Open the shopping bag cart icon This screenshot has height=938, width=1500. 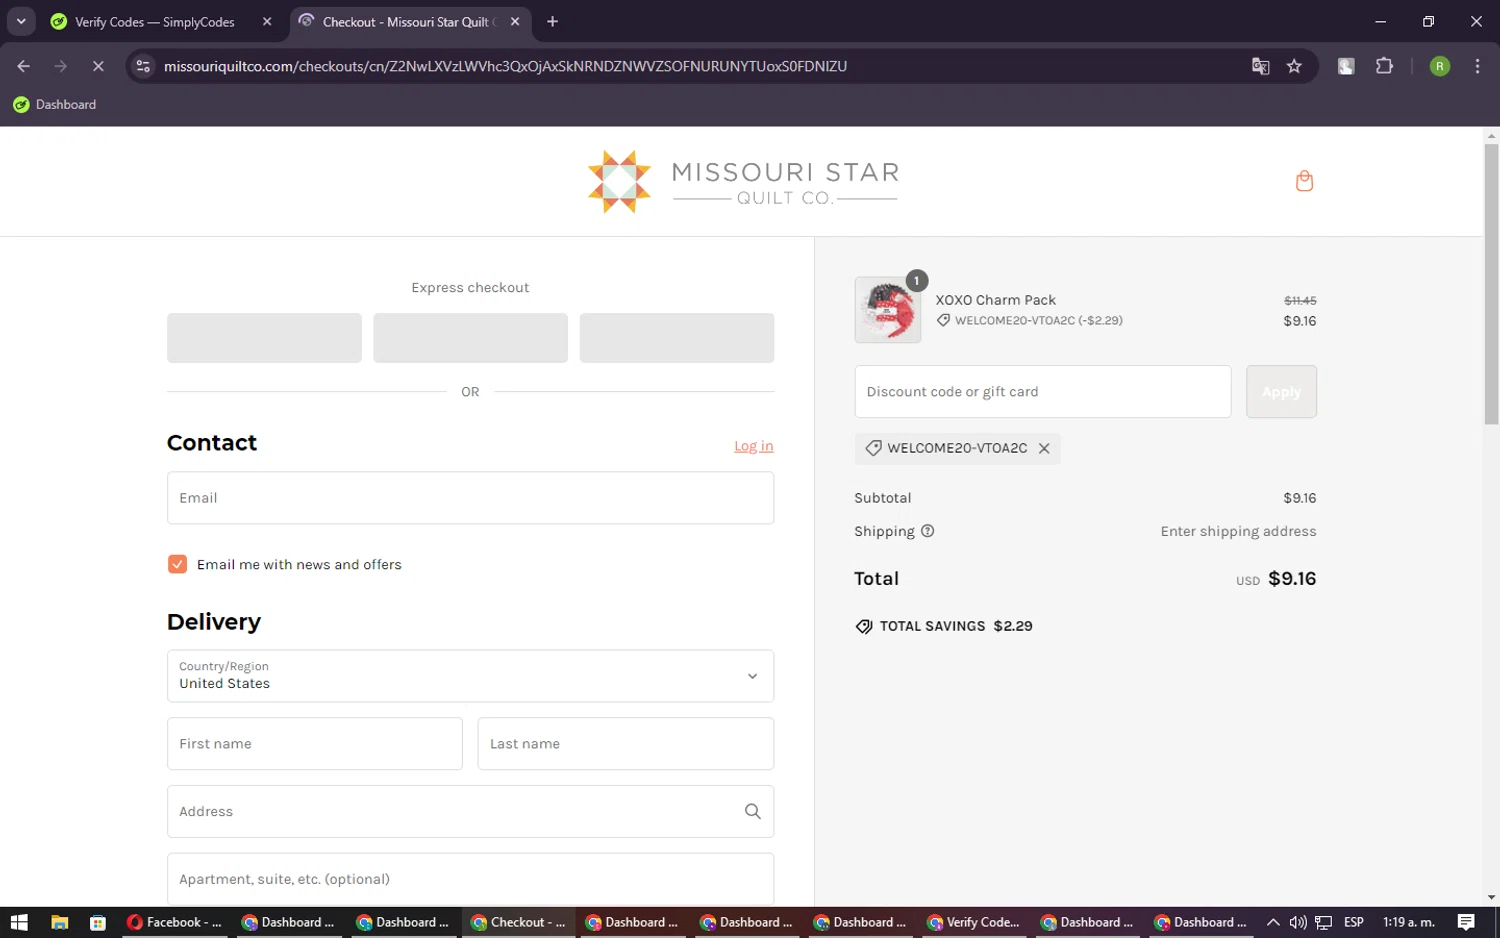1304,181
